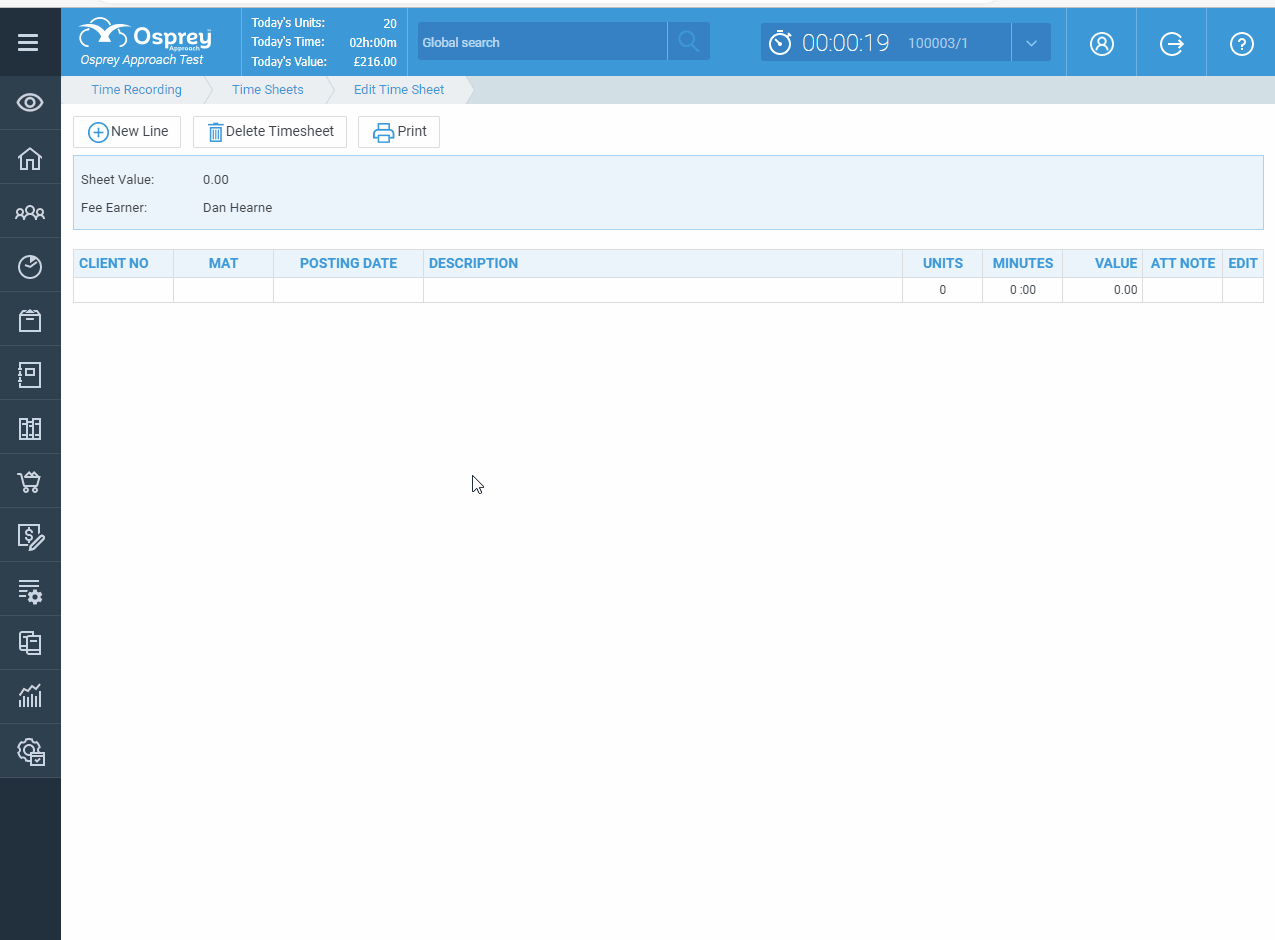
Task: Click the stopwatch timer icon
Action: 780,42
